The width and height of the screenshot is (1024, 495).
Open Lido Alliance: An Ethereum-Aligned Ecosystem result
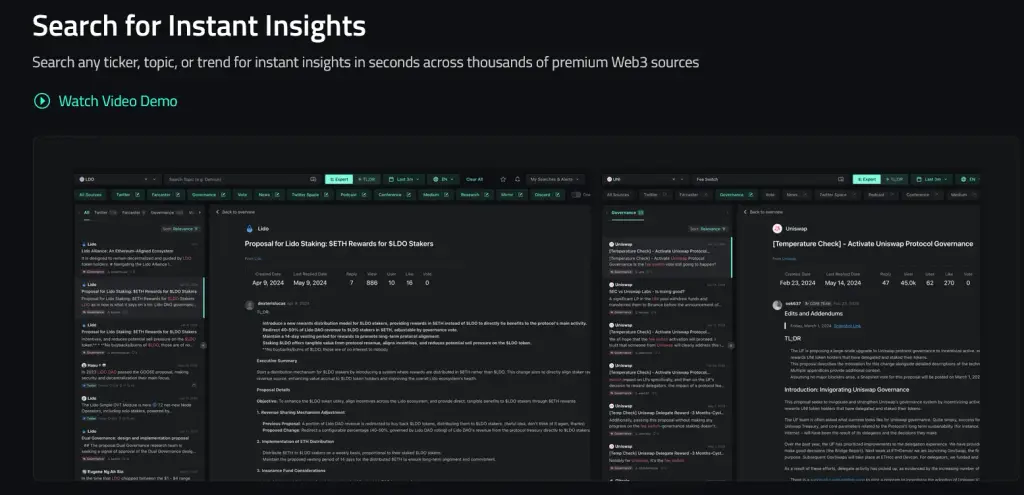pyautogui.click(x=140, y=257)
